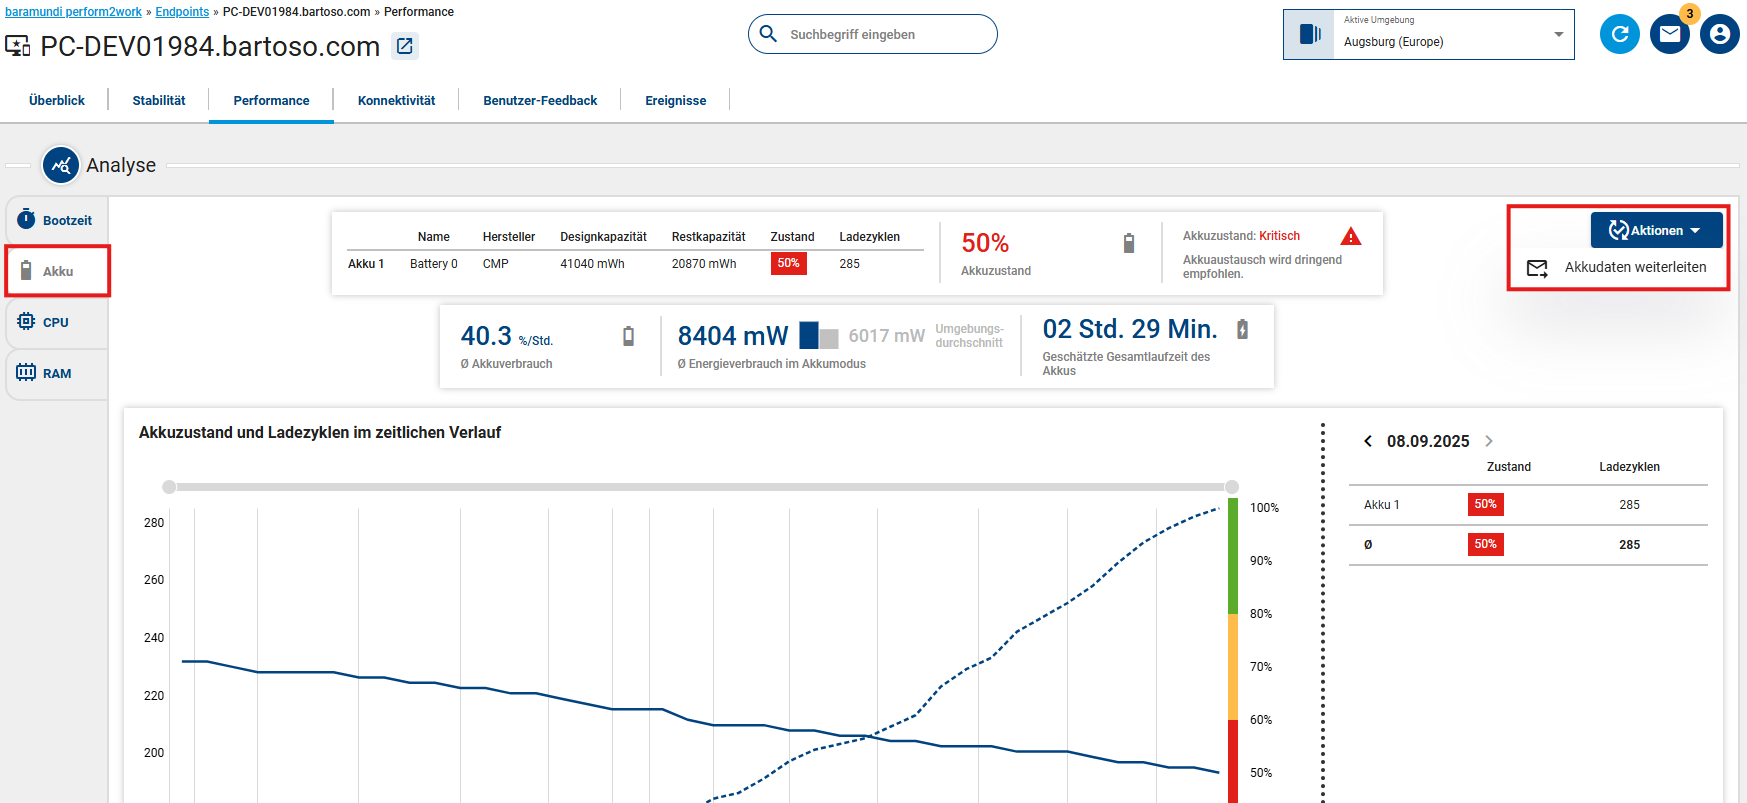Choose Akkudaten weiterleiten from the menu
The height and width of the screenshot is (803, 1747).
(x=1634, y=267)
